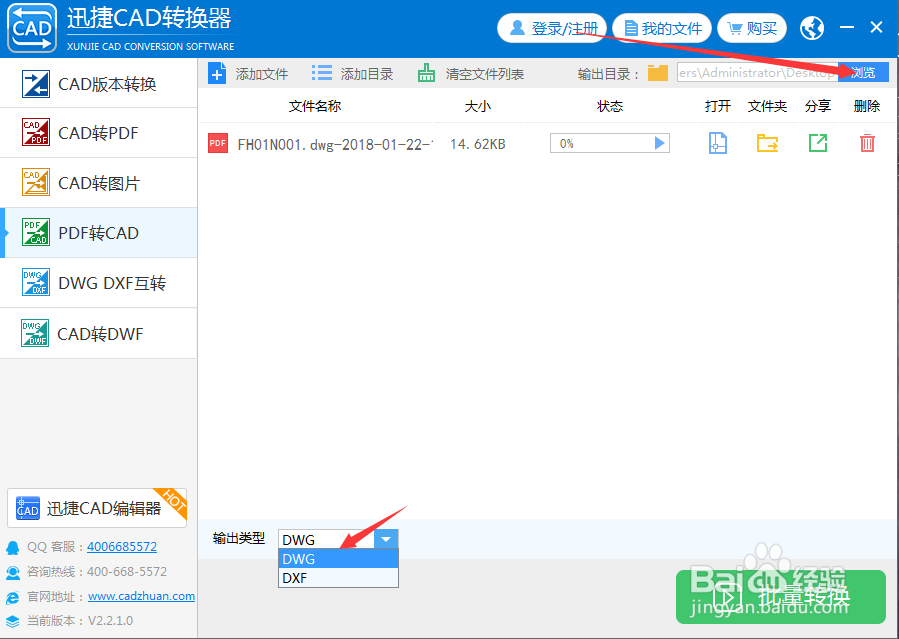
Task: Select DXF as output type
Action: tap(295, 577)
